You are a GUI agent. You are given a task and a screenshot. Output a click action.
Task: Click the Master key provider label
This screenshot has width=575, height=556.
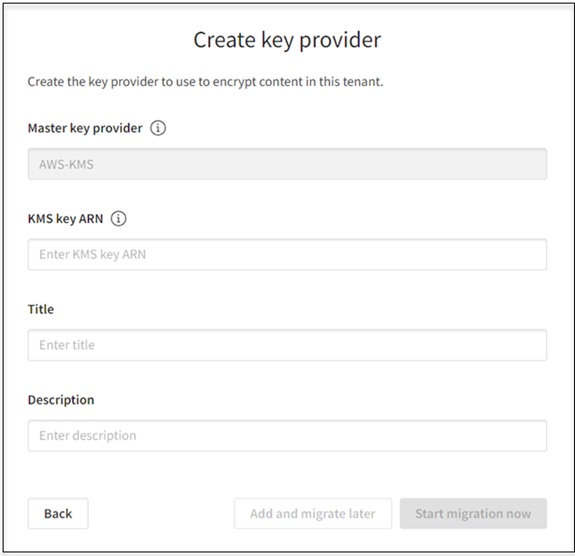pos(85,128)
